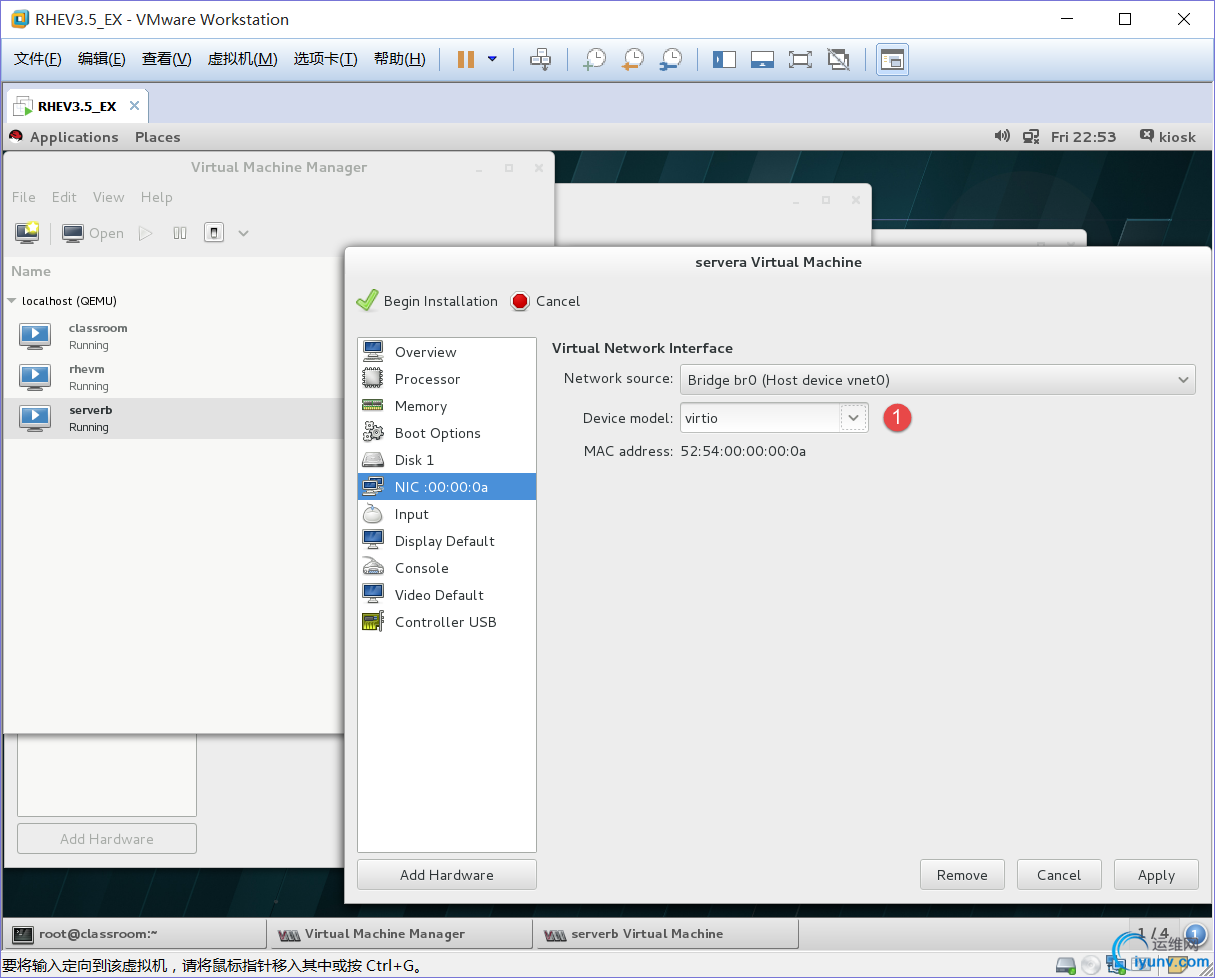The height and width of the screenshot is (978, 1215).
Task: Open 编辑(E) menu
Action: pyautogui.click(x=102, y=59)
